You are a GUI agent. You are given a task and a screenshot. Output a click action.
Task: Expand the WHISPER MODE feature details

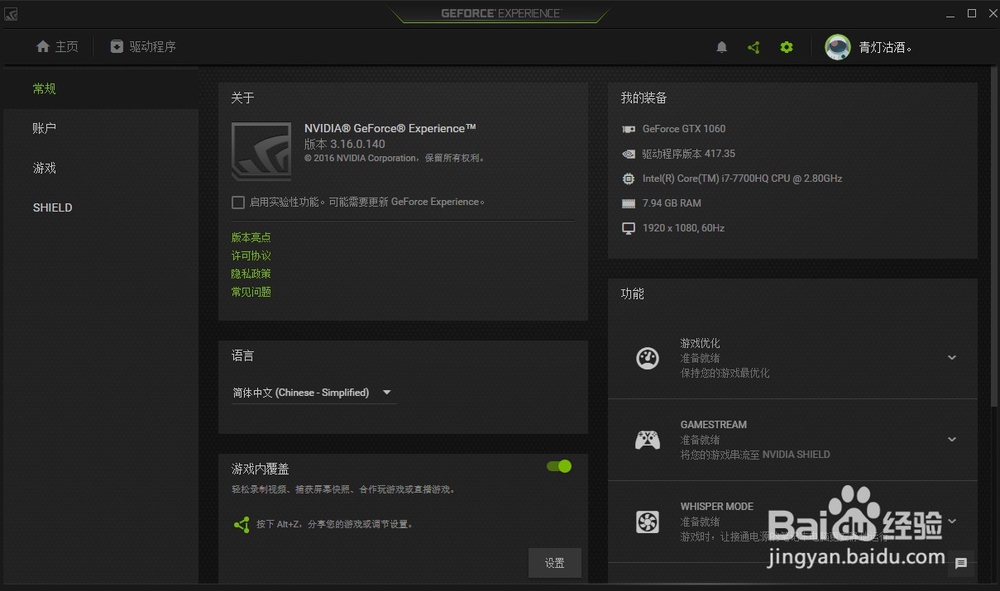coord(951,522)
